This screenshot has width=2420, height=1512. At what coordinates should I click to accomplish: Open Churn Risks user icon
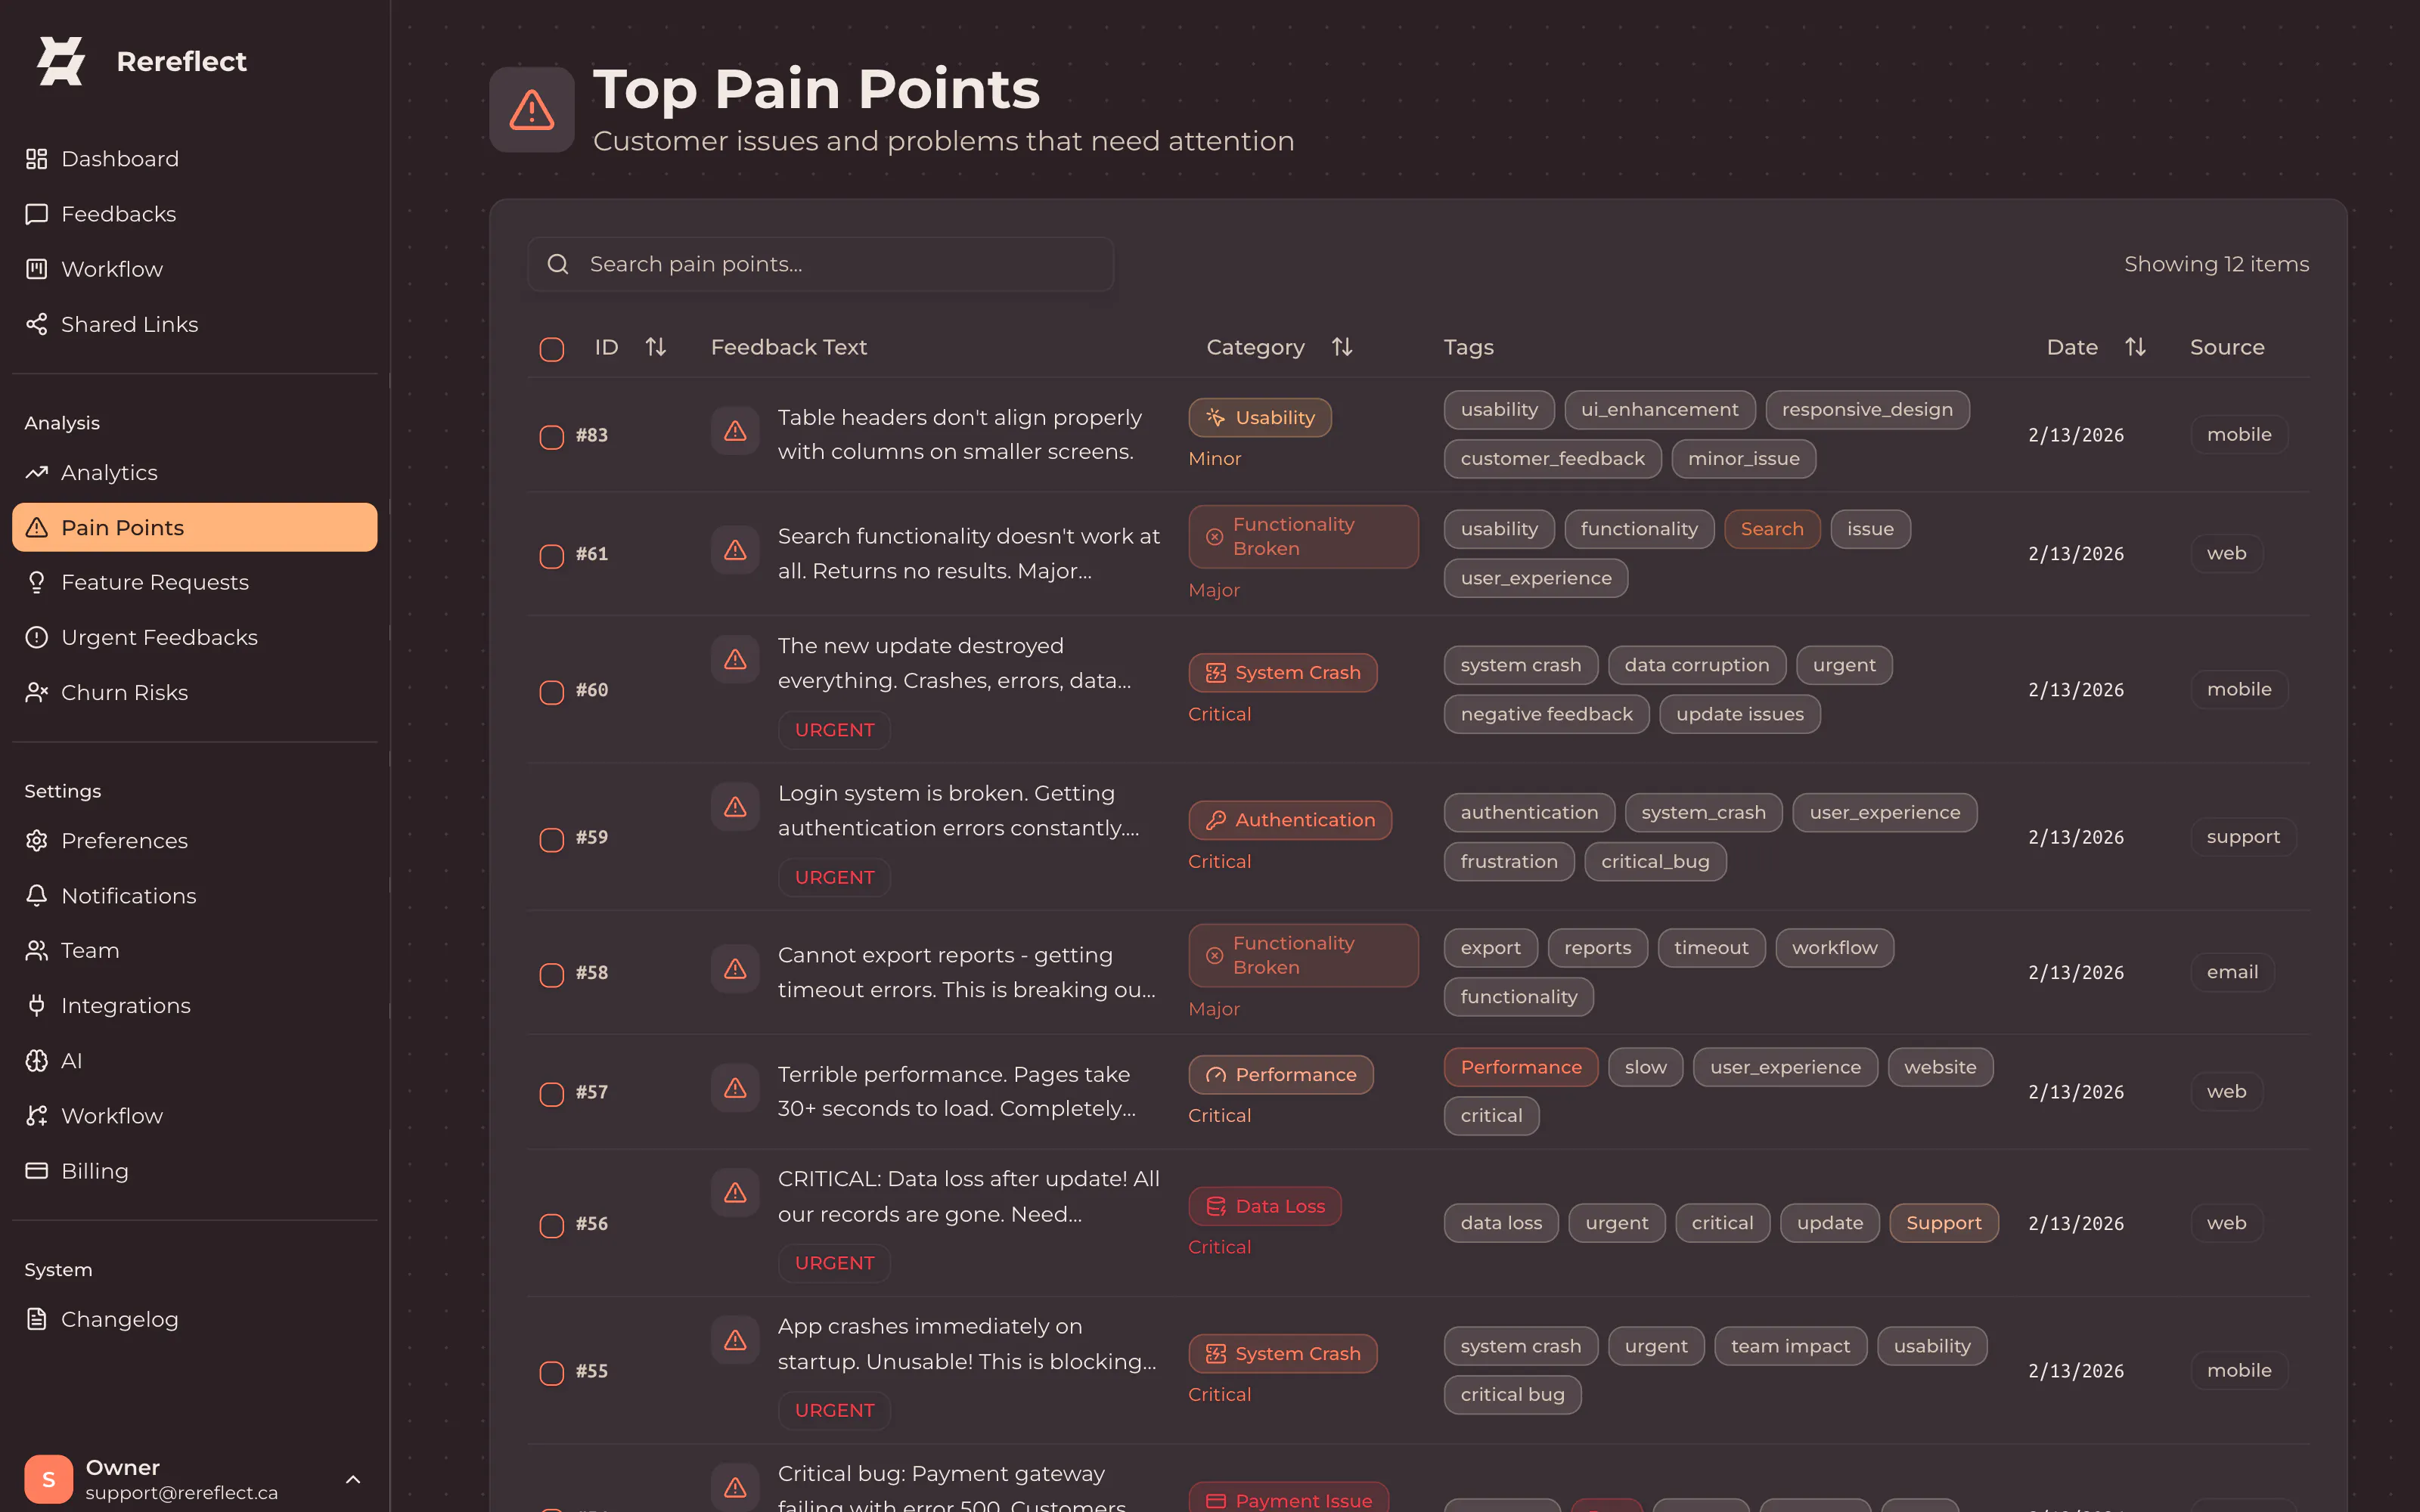[x=37, y=692]
